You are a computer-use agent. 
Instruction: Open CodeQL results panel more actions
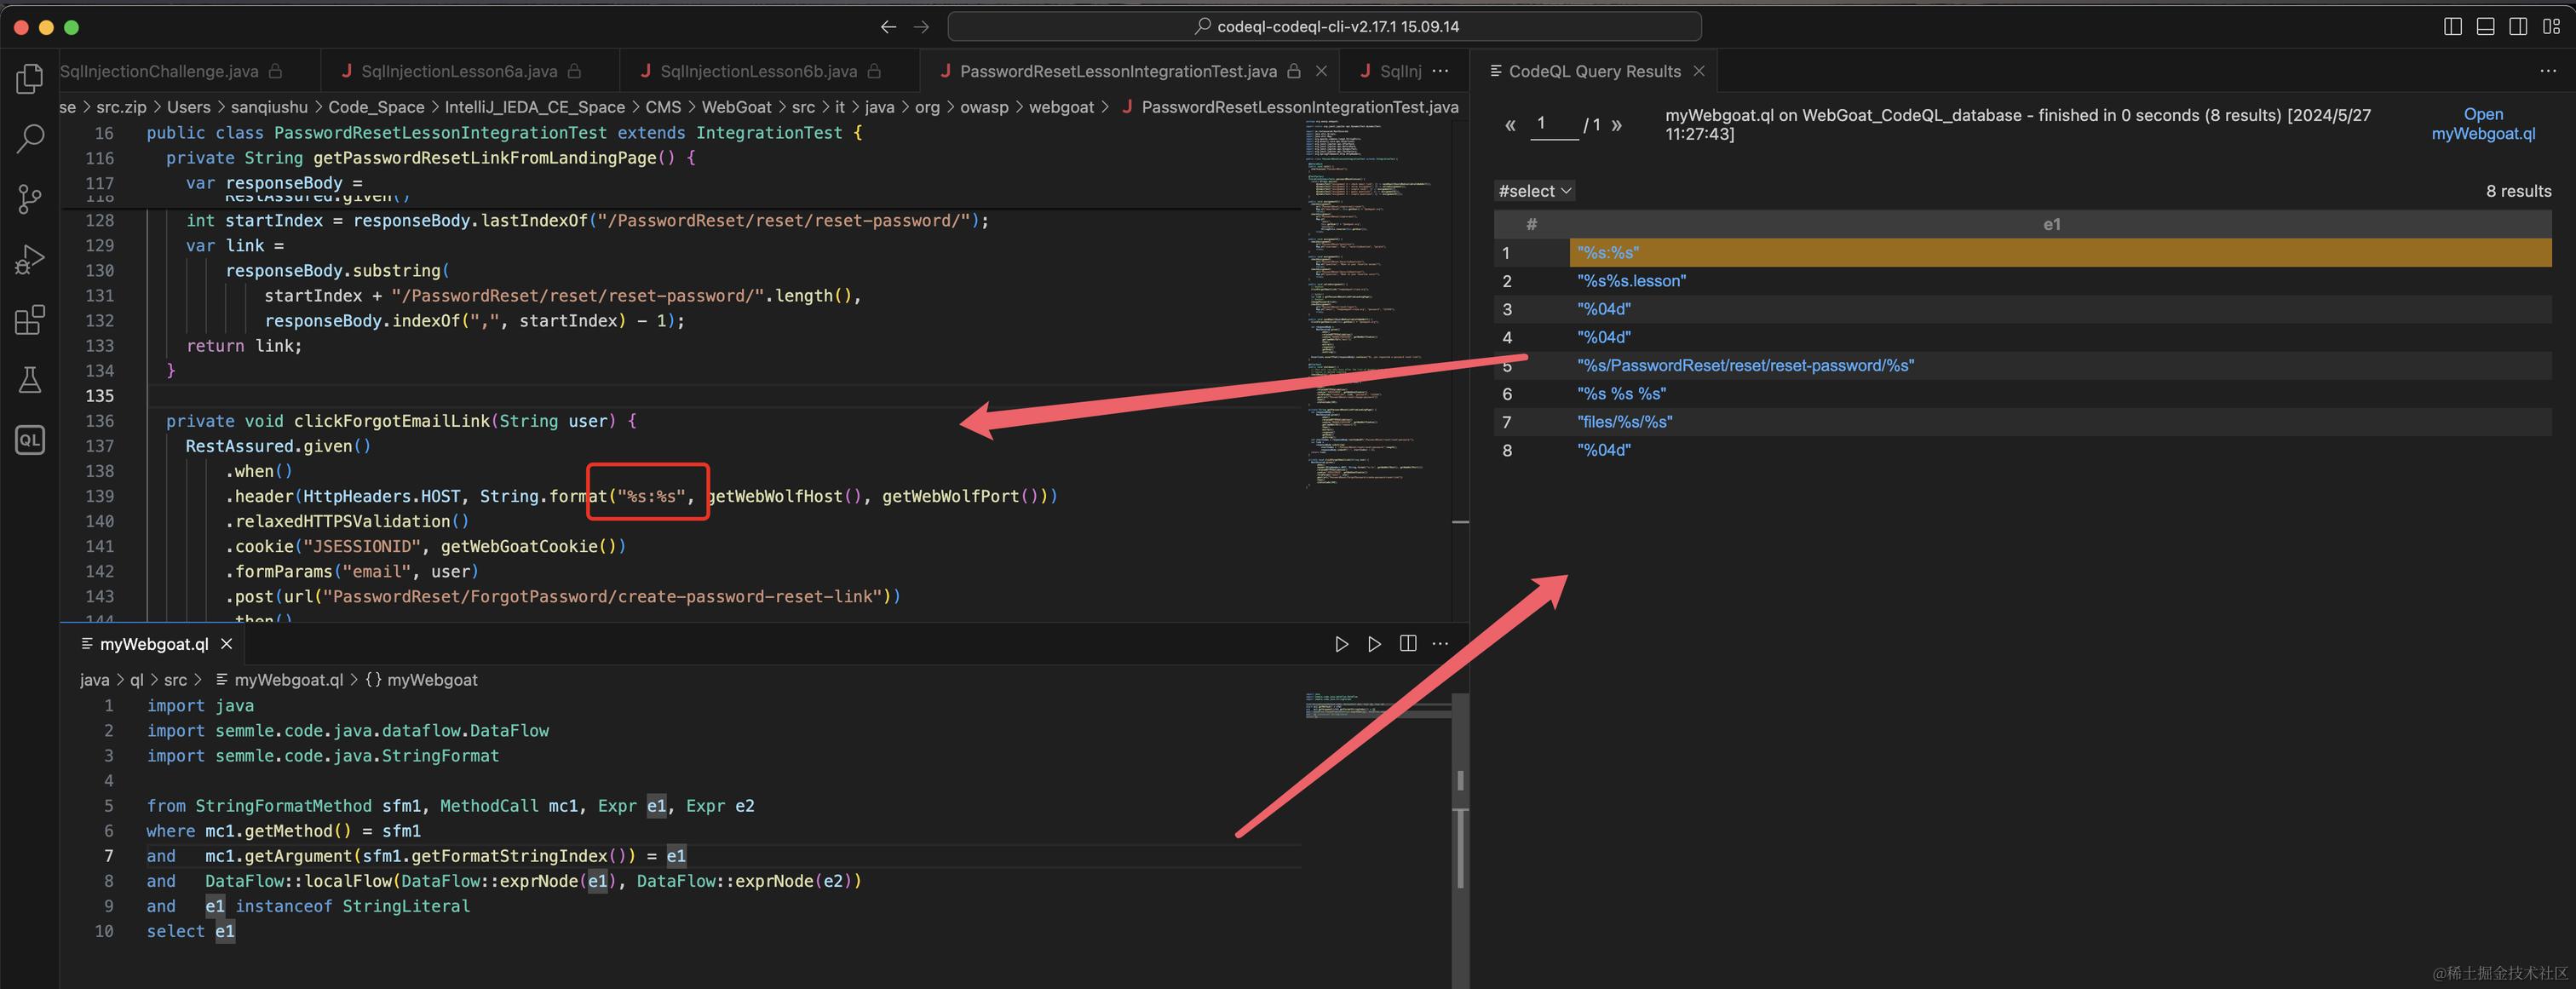pyautogui.click(x=2547, y=71)
